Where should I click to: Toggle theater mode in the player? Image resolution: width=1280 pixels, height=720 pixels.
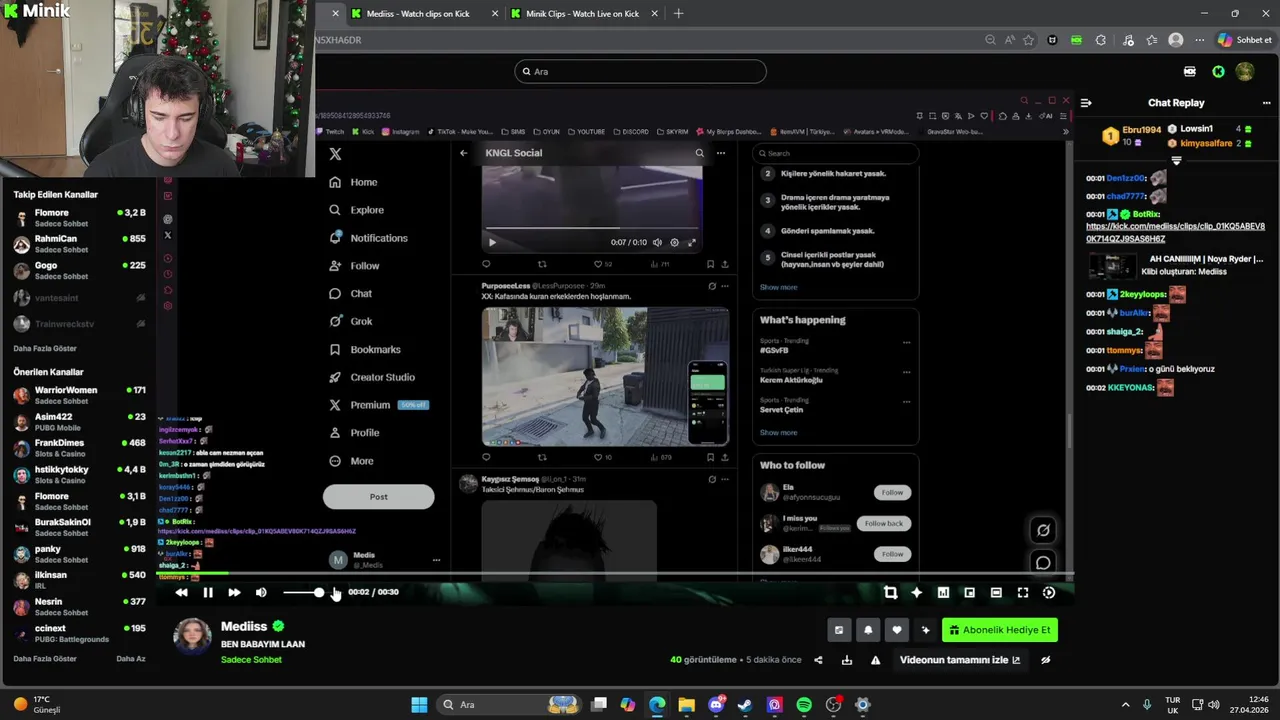996,592
